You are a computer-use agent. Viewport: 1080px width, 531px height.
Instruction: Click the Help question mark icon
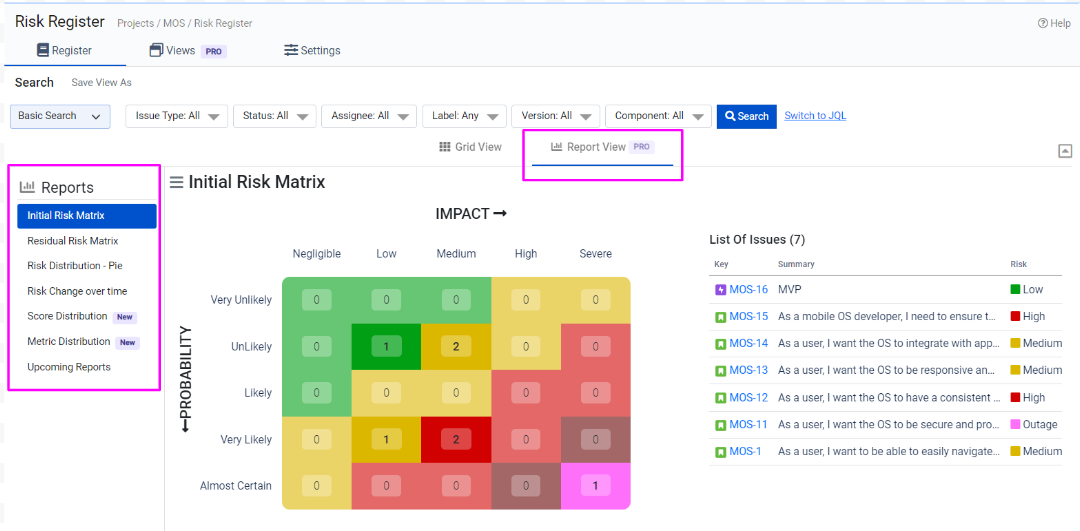click(1042, 23)
